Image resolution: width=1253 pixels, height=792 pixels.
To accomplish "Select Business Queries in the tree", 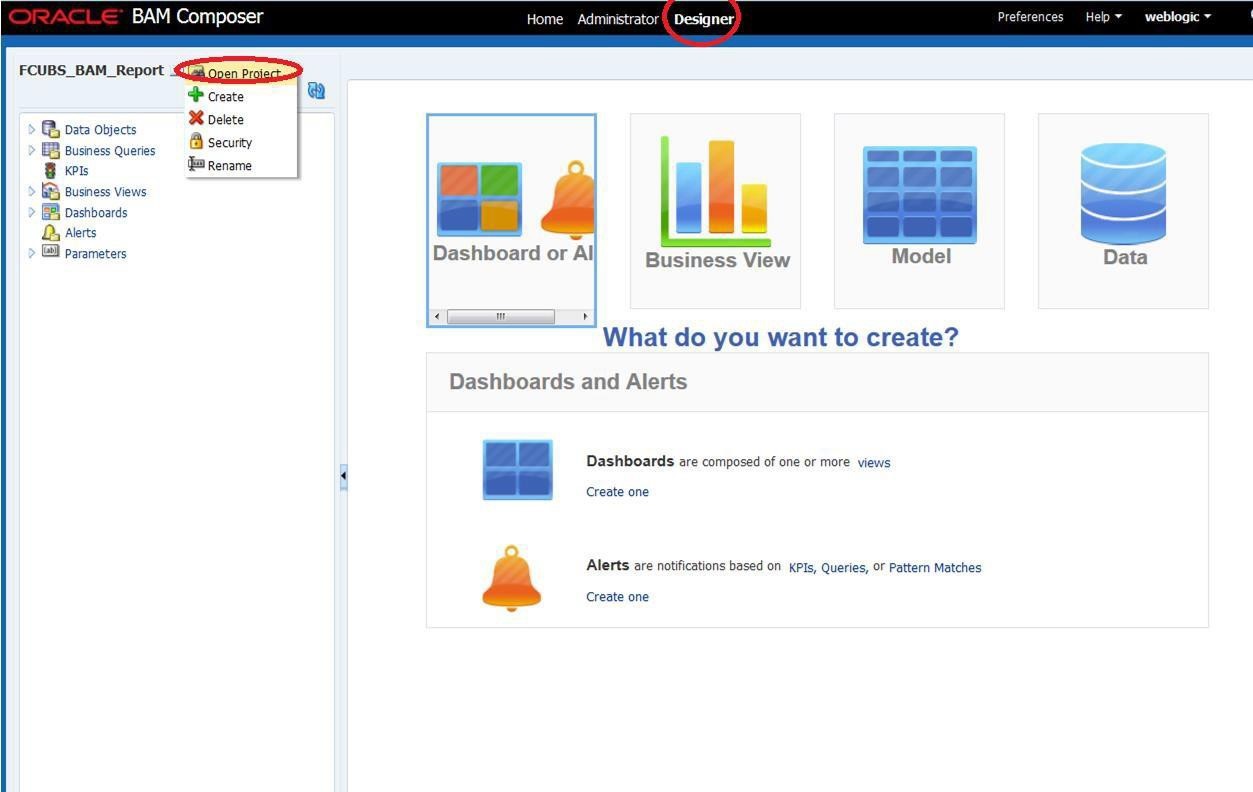I will (110, 150).
